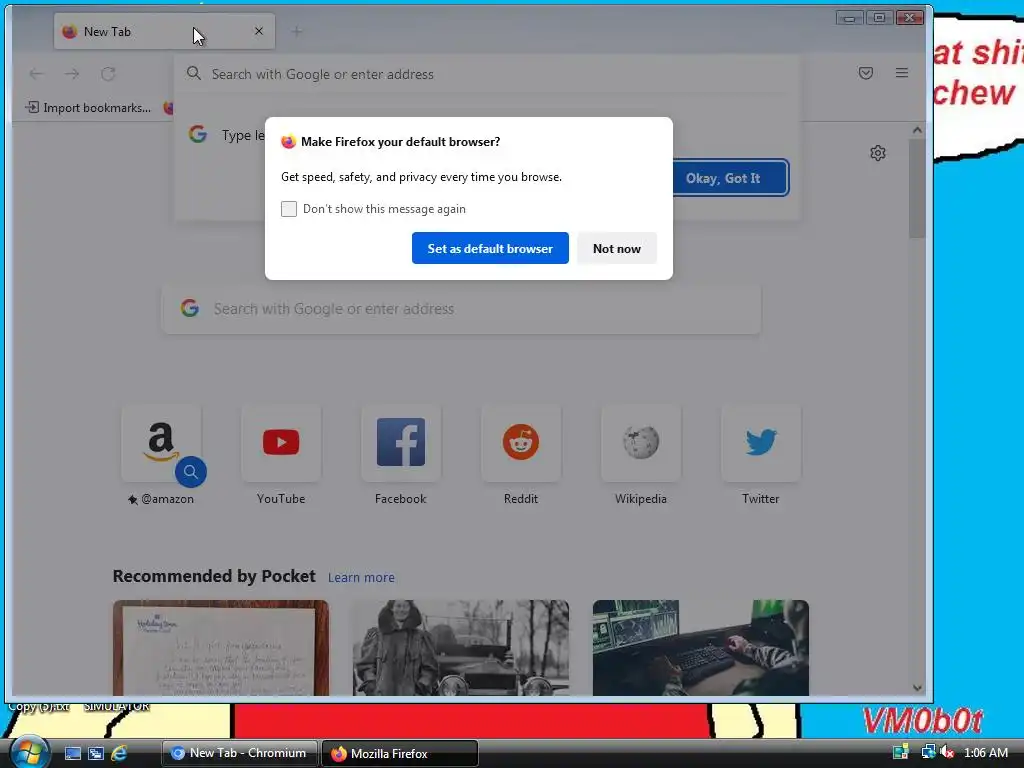Viewport: 1024px width, 768px height.
Task: Open the Facebook shortcut tile
Action: [x=401, y=443]
